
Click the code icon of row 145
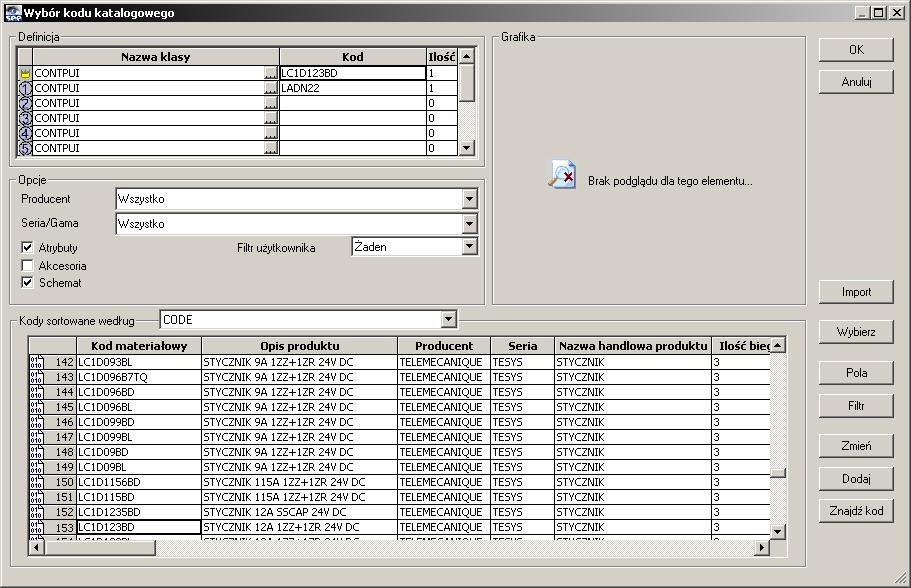pos(37,407)
